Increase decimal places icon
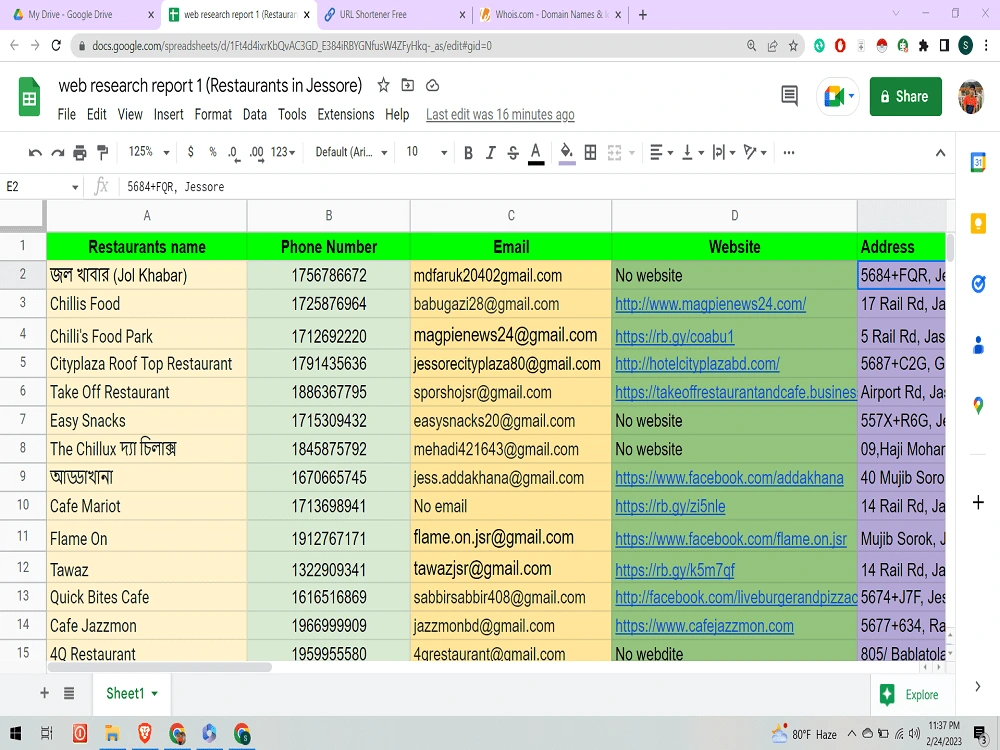This screenshot has width=1000, height=750. pyautogui.click(x=256, y=152)
